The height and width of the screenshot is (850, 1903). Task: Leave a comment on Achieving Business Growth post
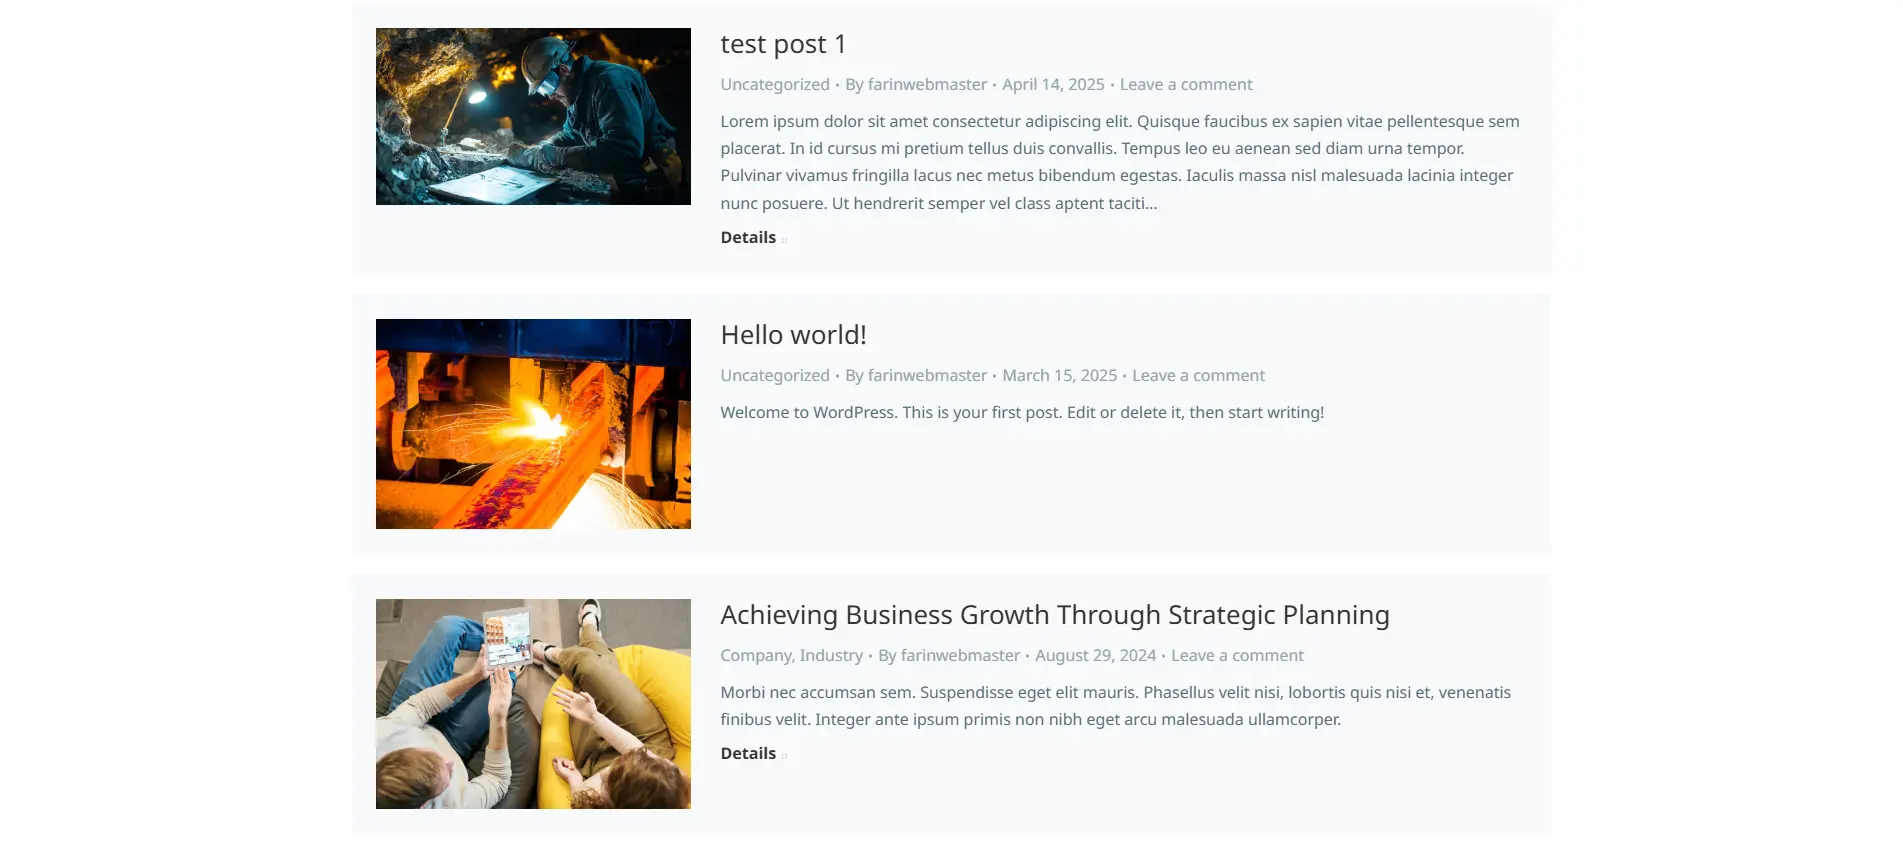[x=1237, y=656]
